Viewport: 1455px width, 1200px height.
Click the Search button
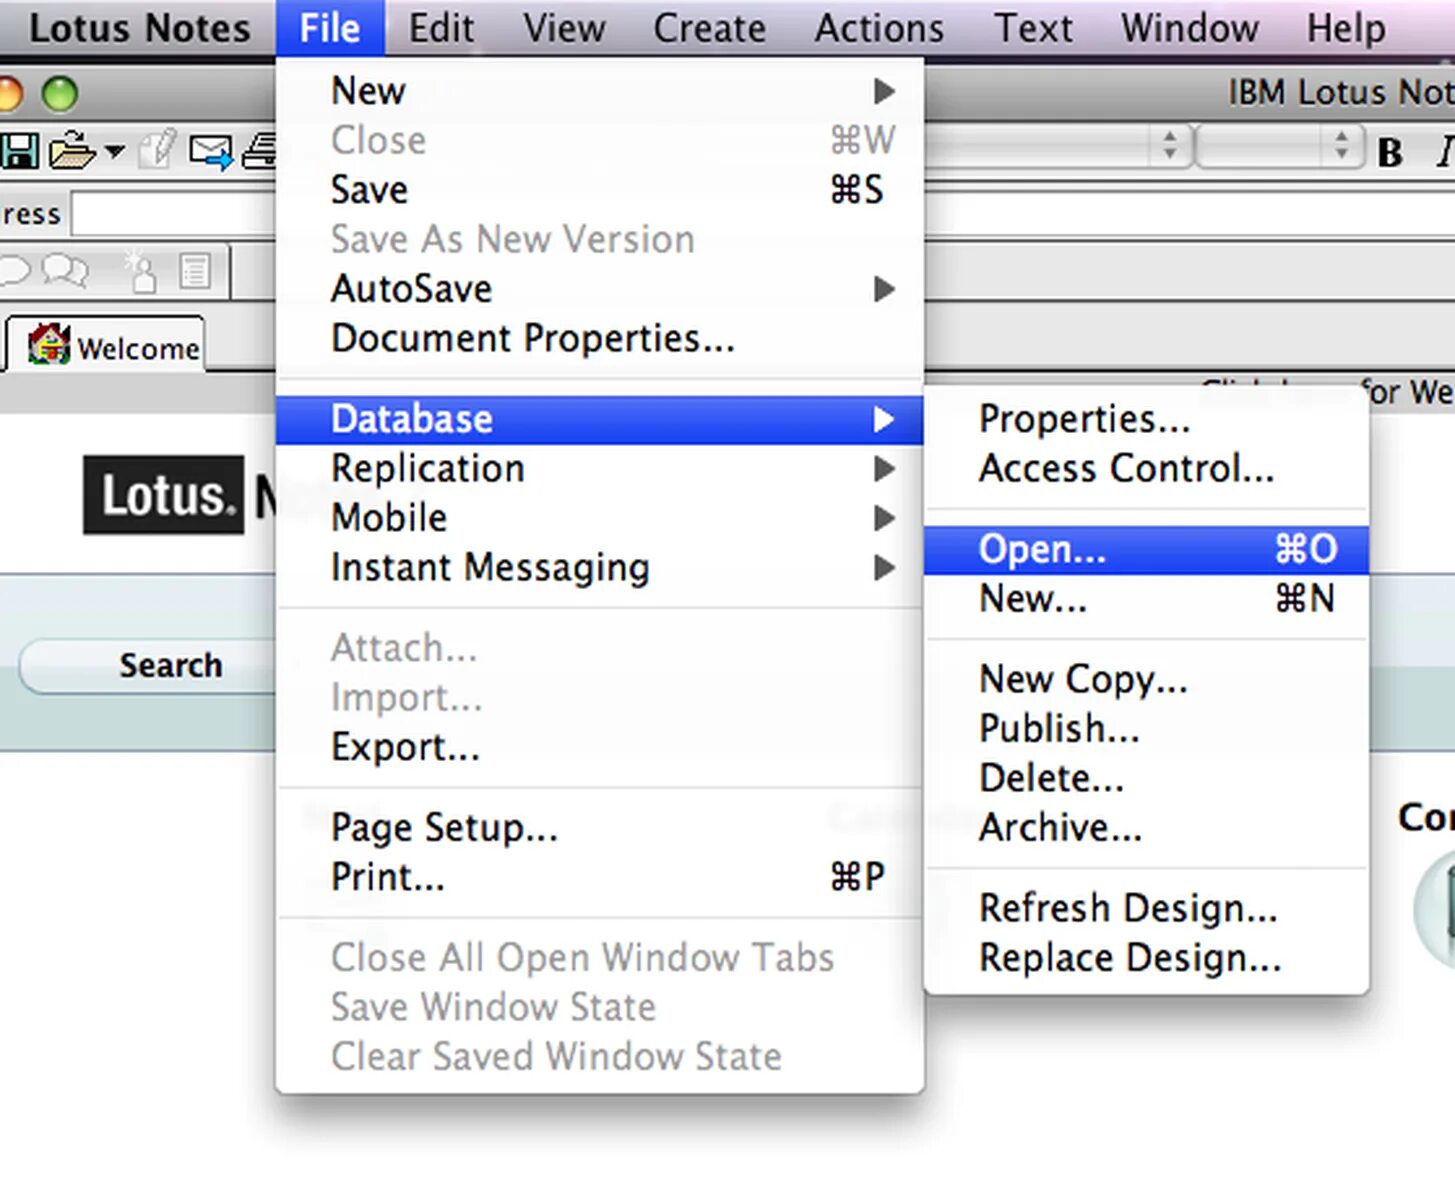coord(150,665)
